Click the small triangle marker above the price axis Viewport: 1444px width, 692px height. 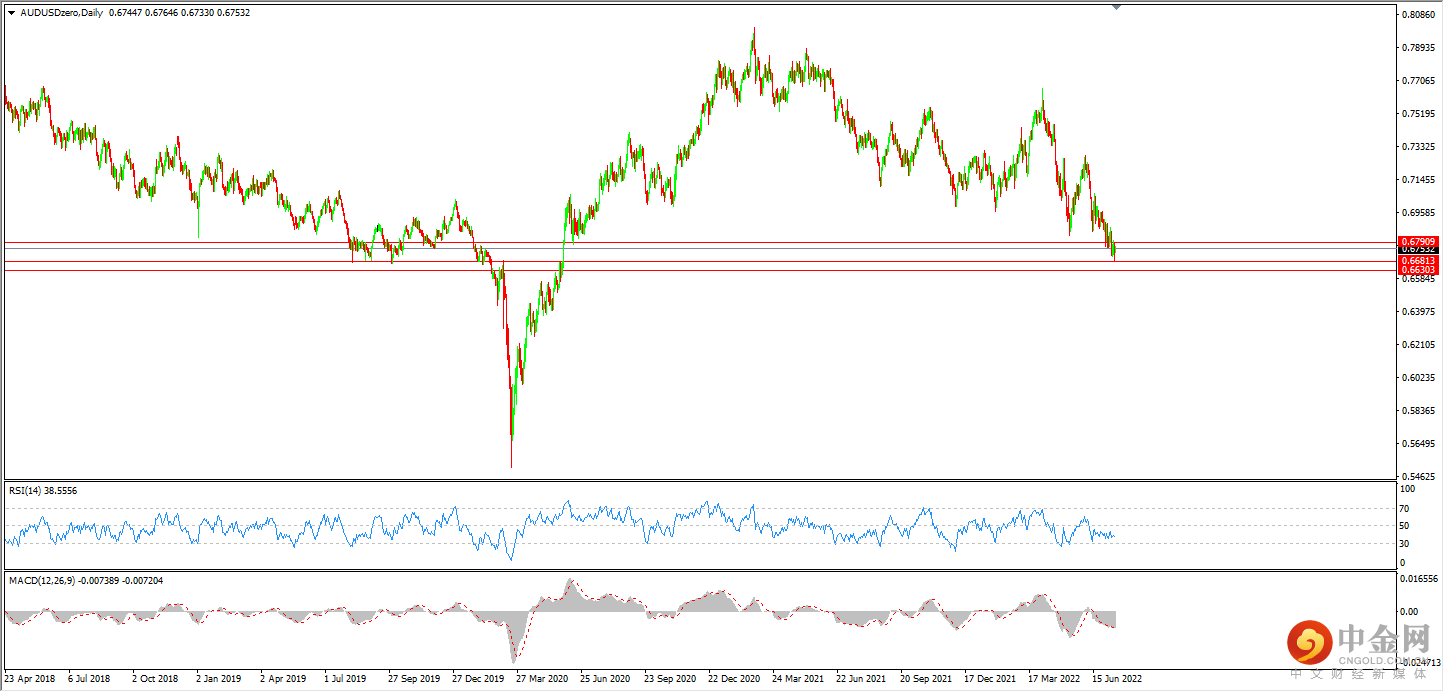pos(1117,6)
